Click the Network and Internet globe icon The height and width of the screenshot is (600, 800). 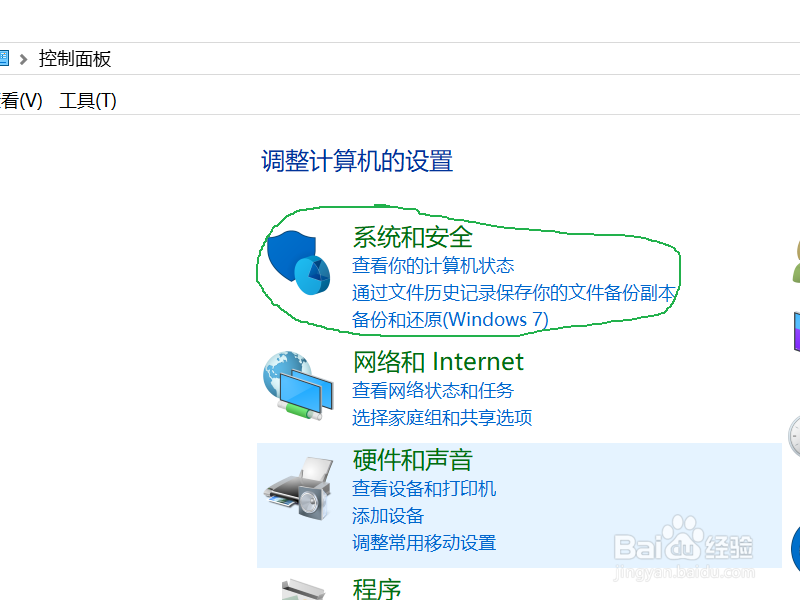(x=298, y=386)
